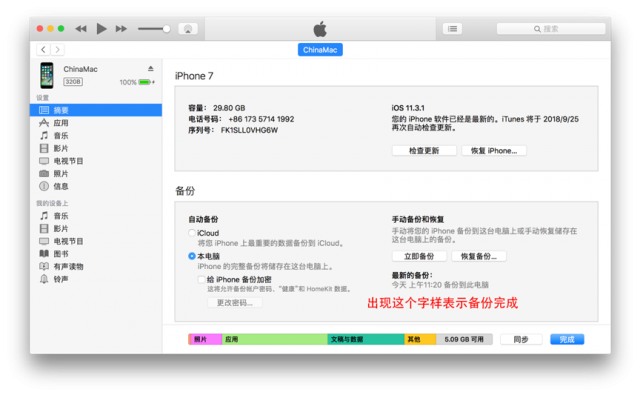Click the serial number FK1SLL0VHG6W

(249, 130)
